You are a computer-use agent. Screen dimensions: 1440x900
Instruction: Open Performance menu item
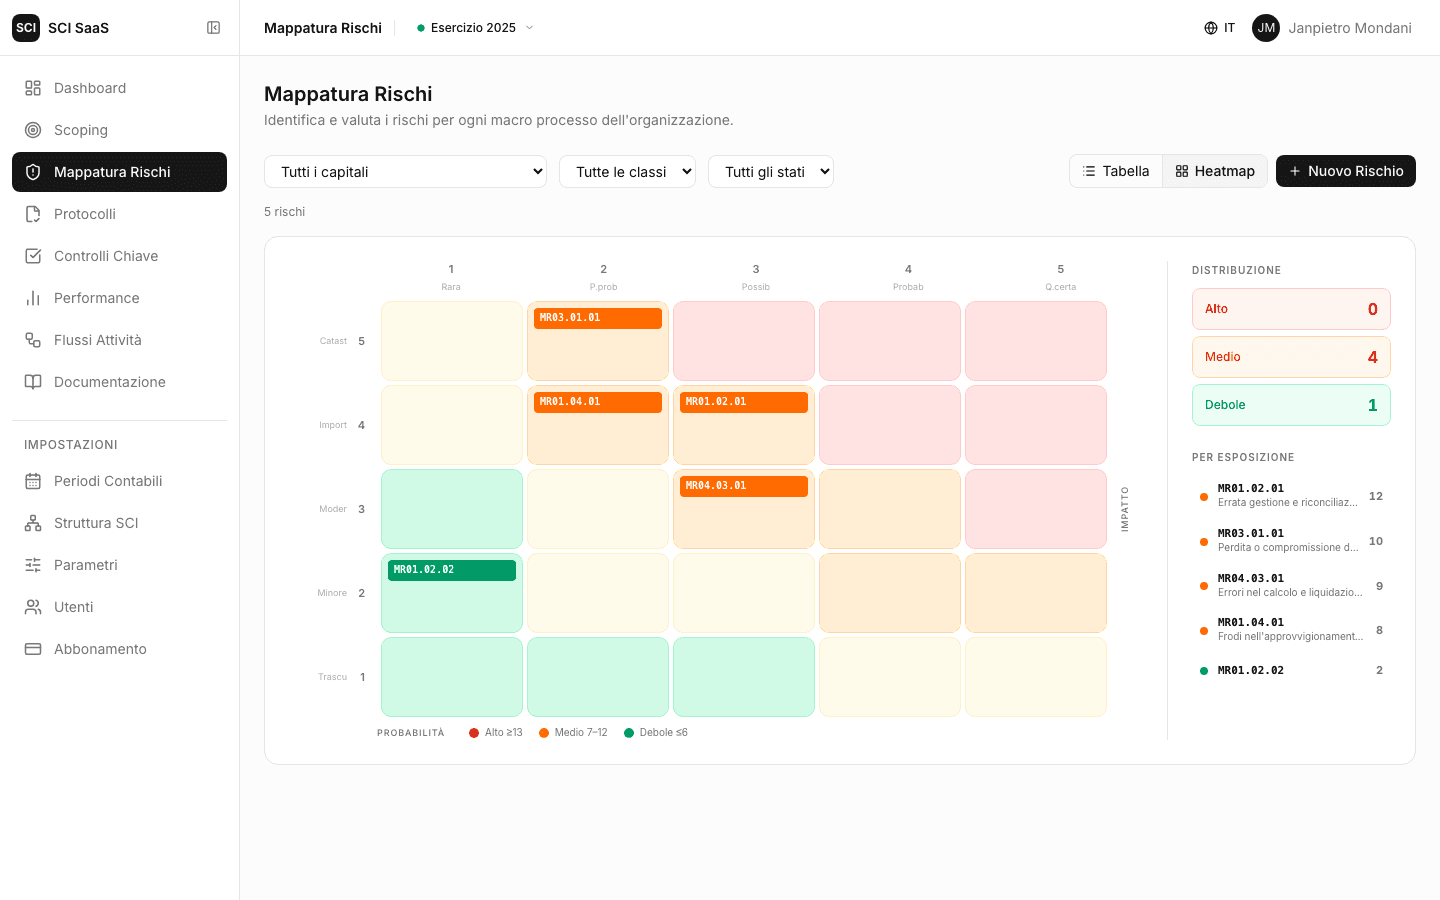click(x=119, y=298)
